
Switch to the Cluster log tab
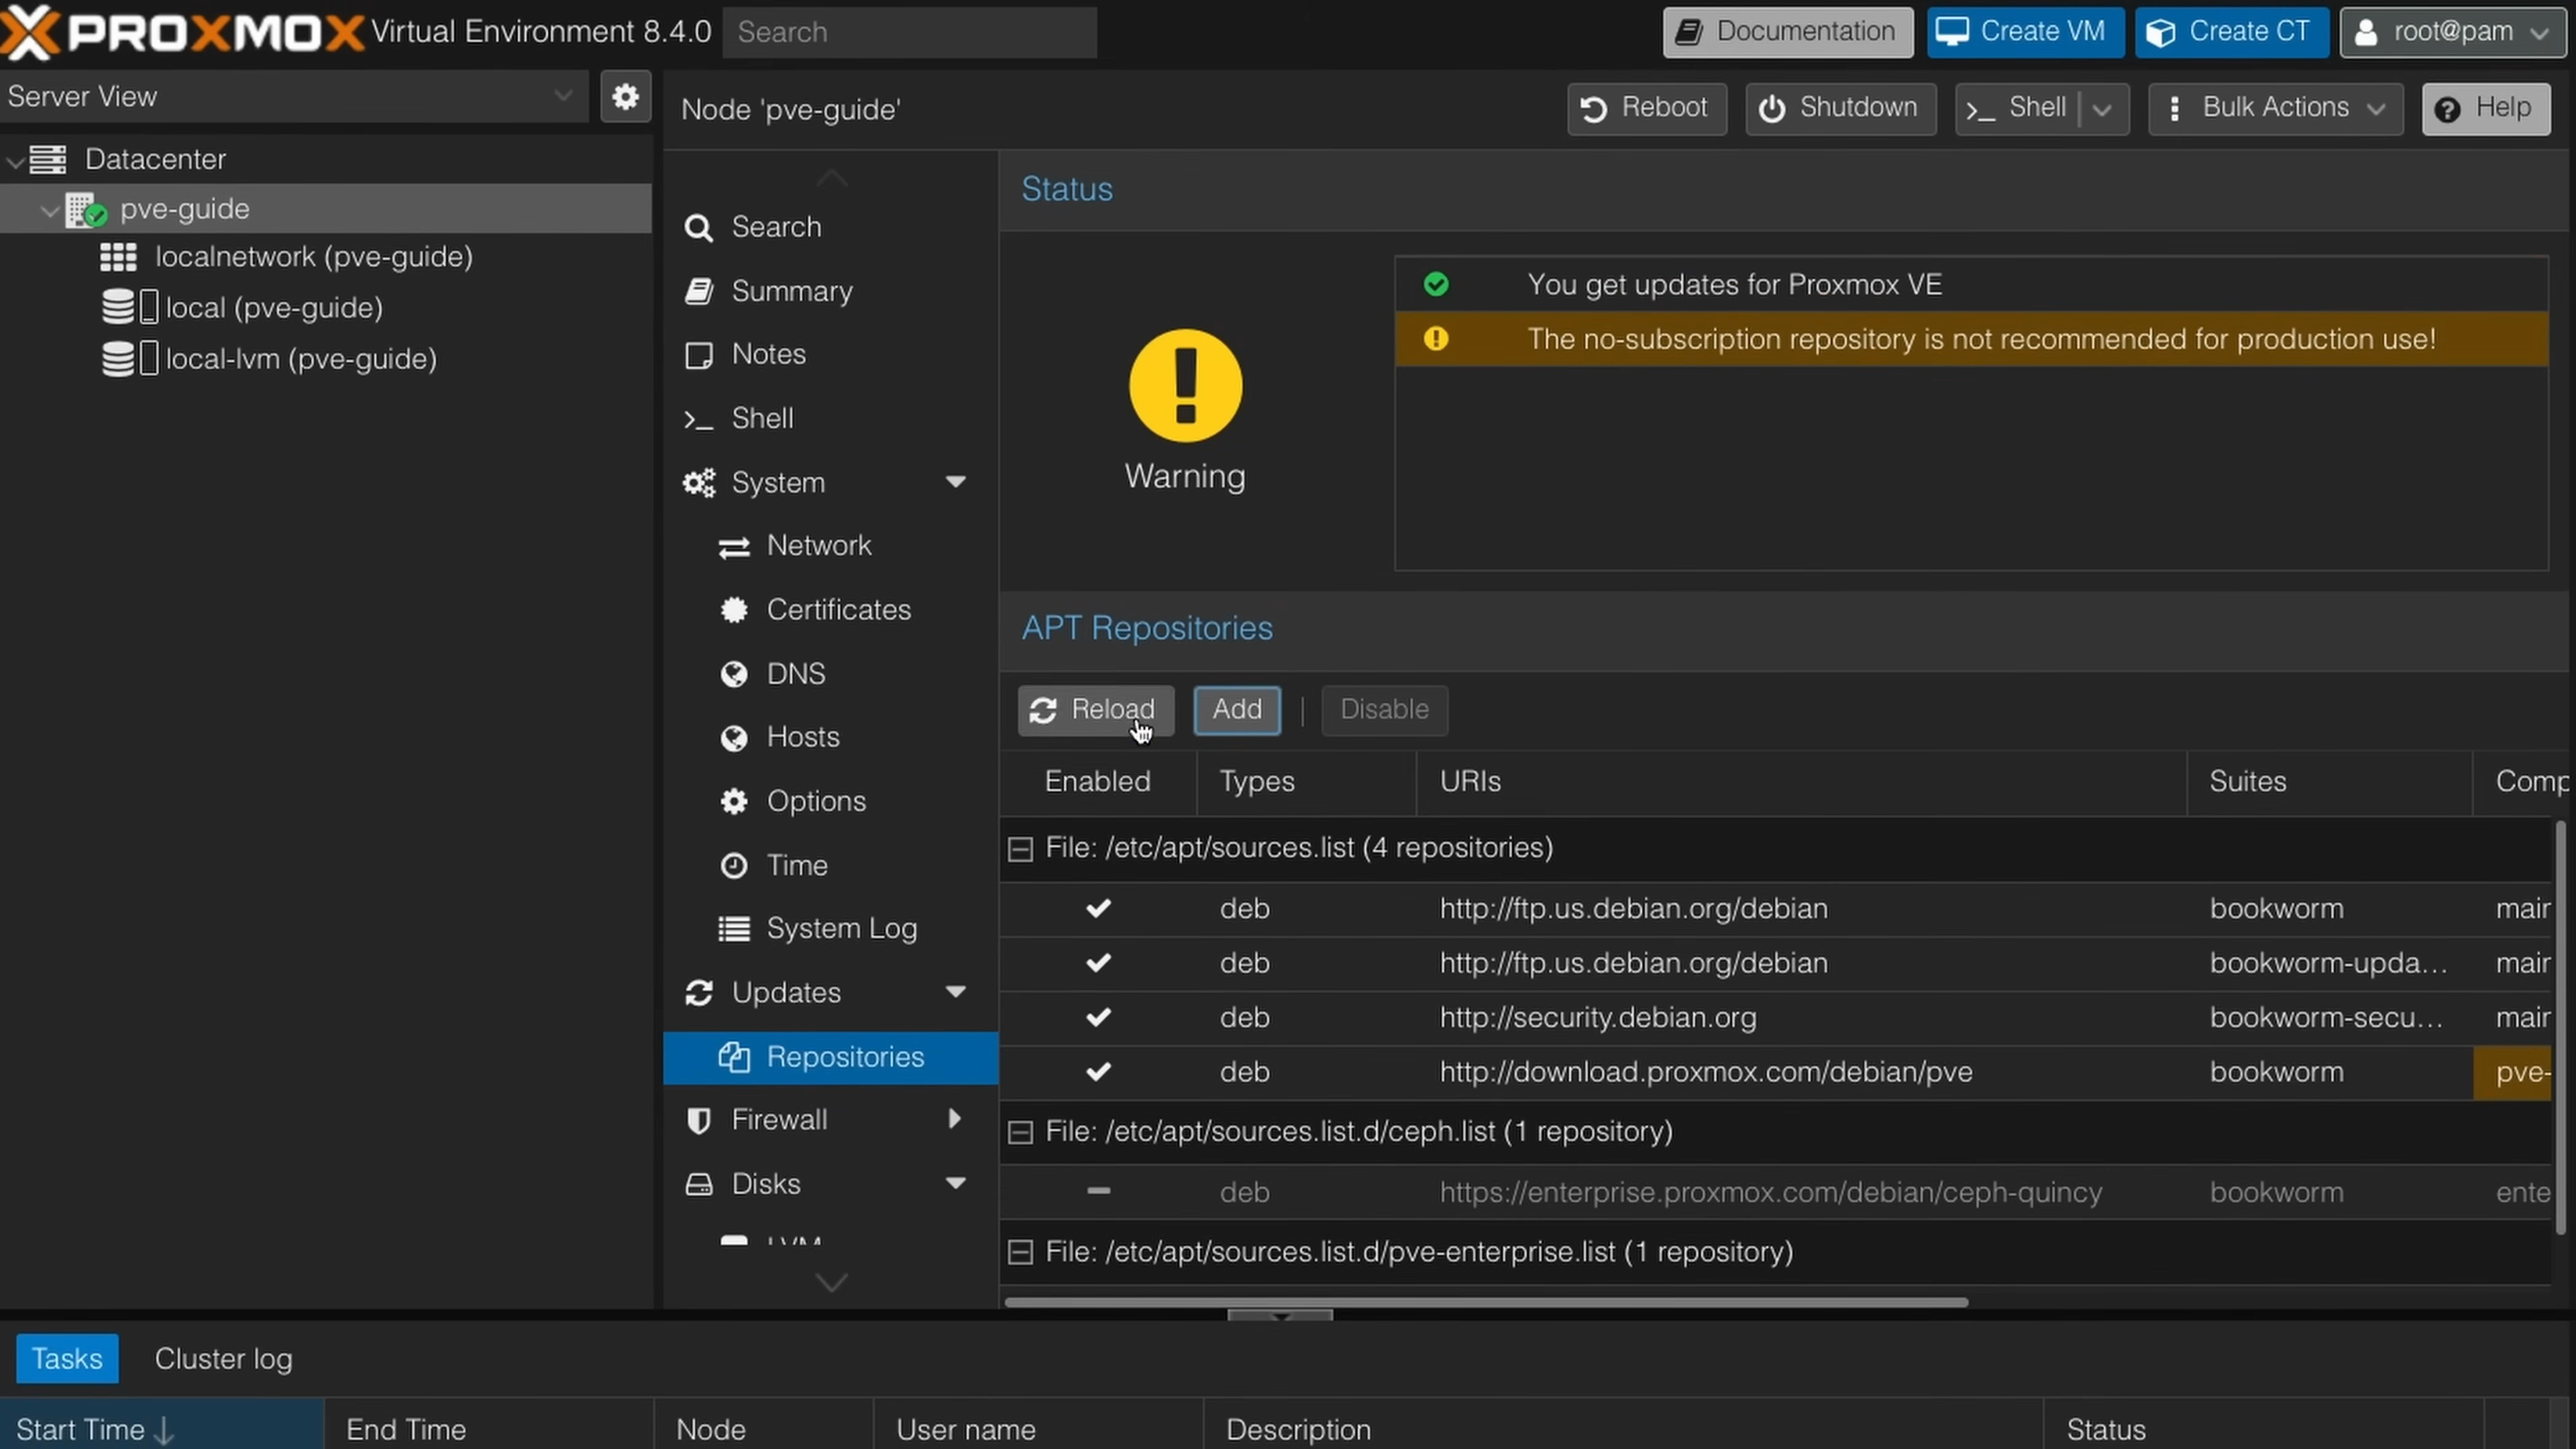[223, 1358]
